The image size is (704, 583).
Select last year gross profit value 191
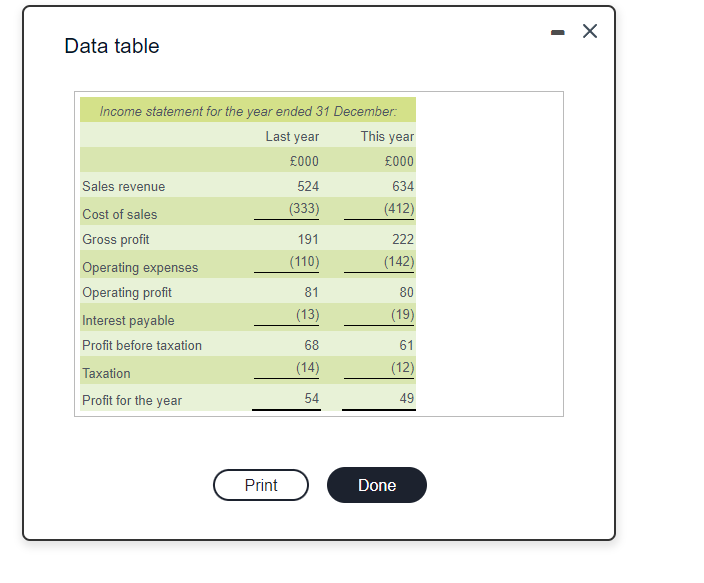308,239
